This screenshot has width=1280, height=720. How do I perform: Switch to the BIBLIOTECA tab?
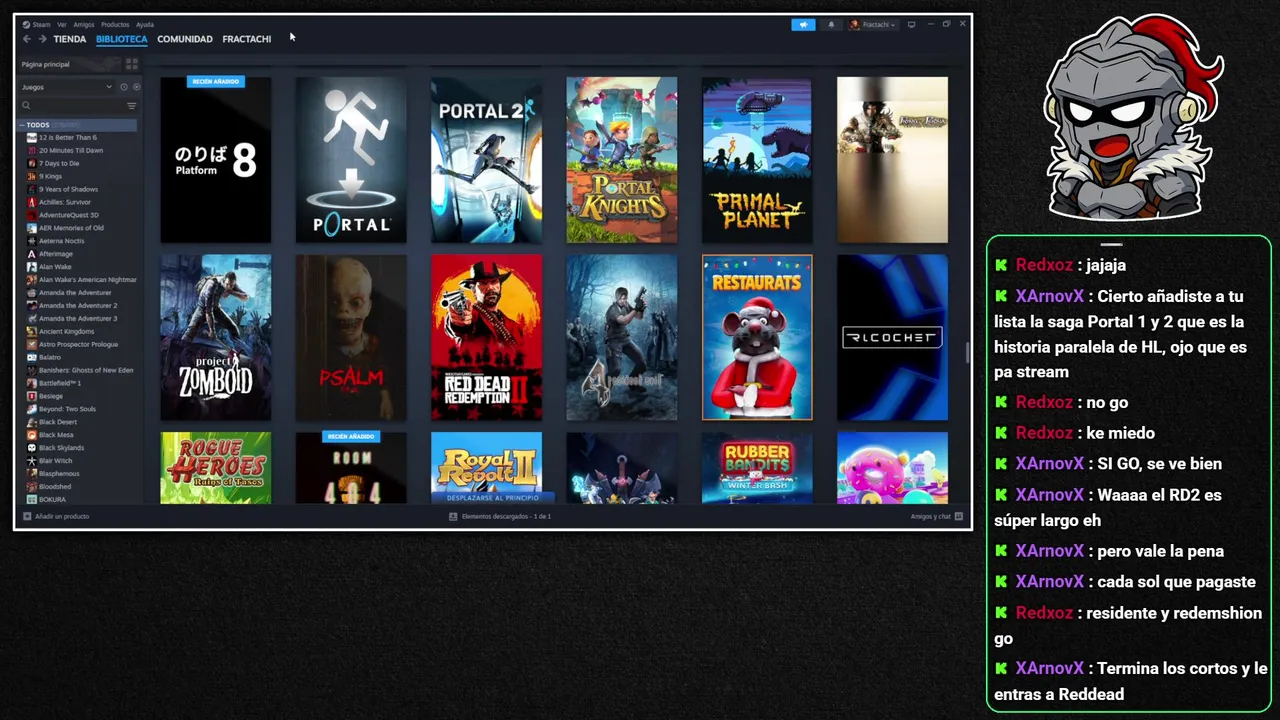pos(121,39)
